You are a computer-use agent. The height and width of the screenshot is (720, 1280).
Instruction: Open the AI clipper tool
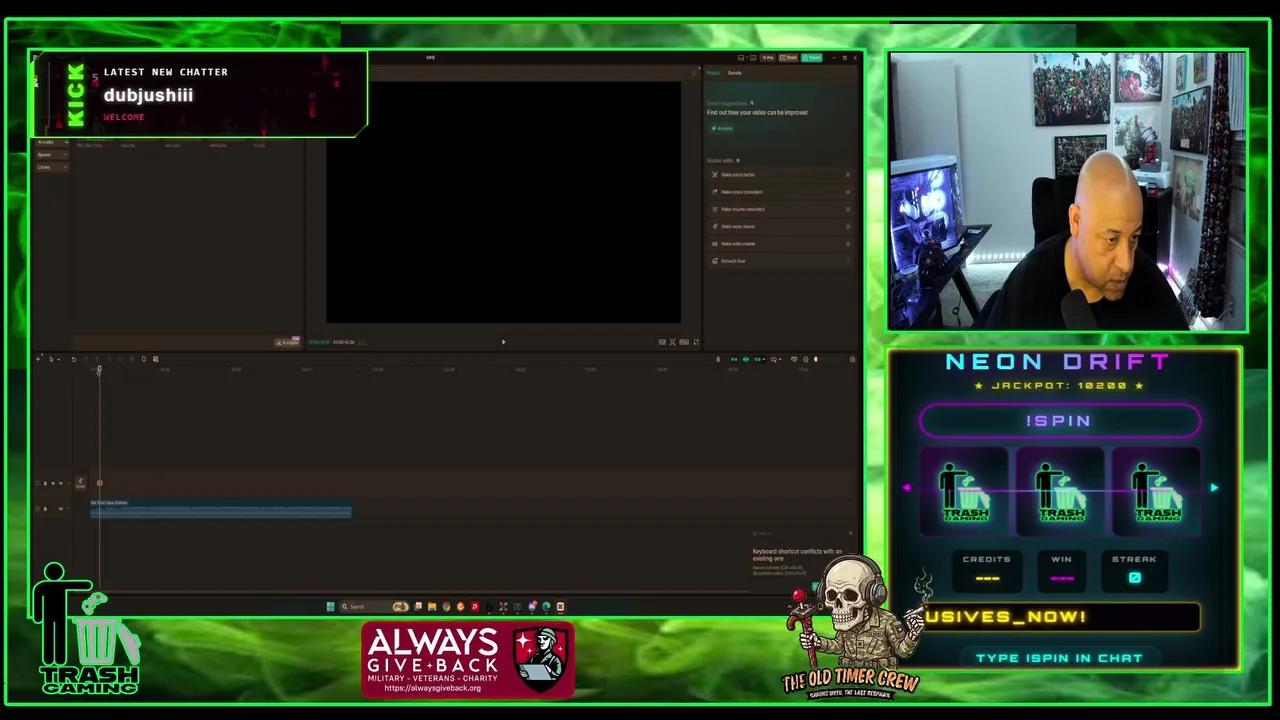click(x=289, y=342)
